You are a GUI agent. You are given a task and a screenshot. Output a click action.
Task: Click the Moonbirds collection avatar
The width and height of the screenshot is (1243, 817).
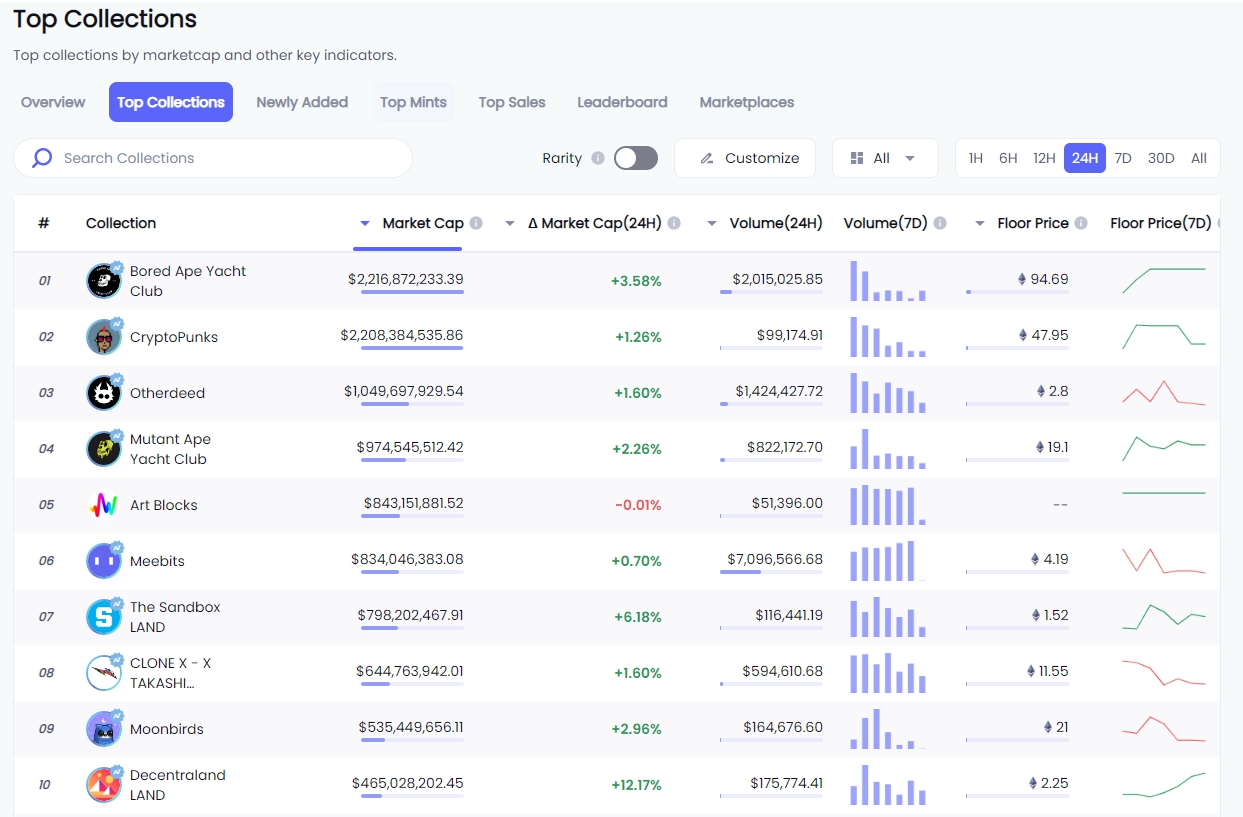(x=104, y=729)
